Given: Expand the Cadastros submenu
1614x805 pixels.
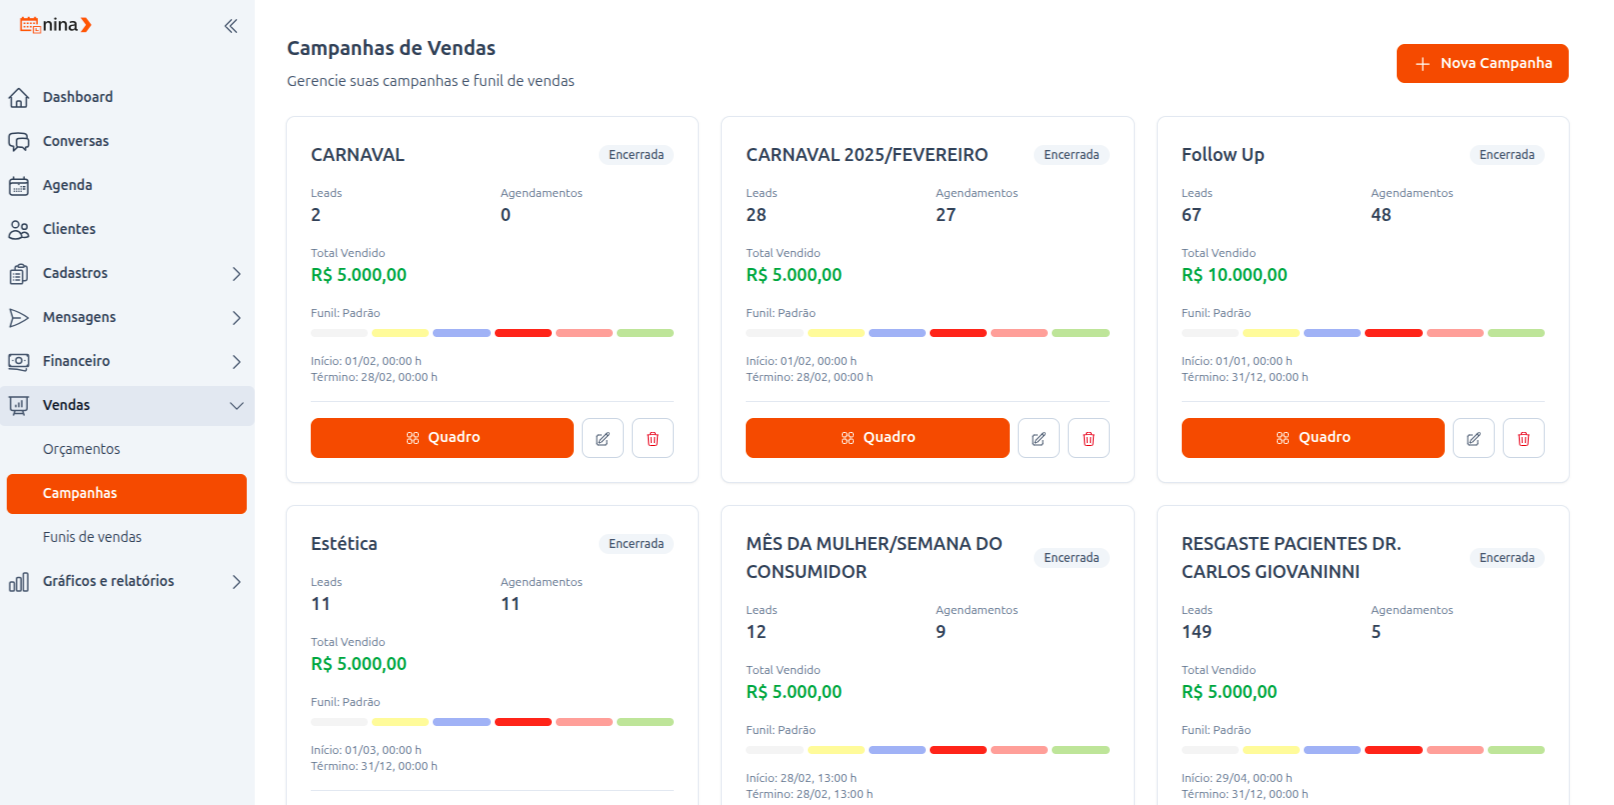Looking at the screenshot, I should tap(236, 273).
